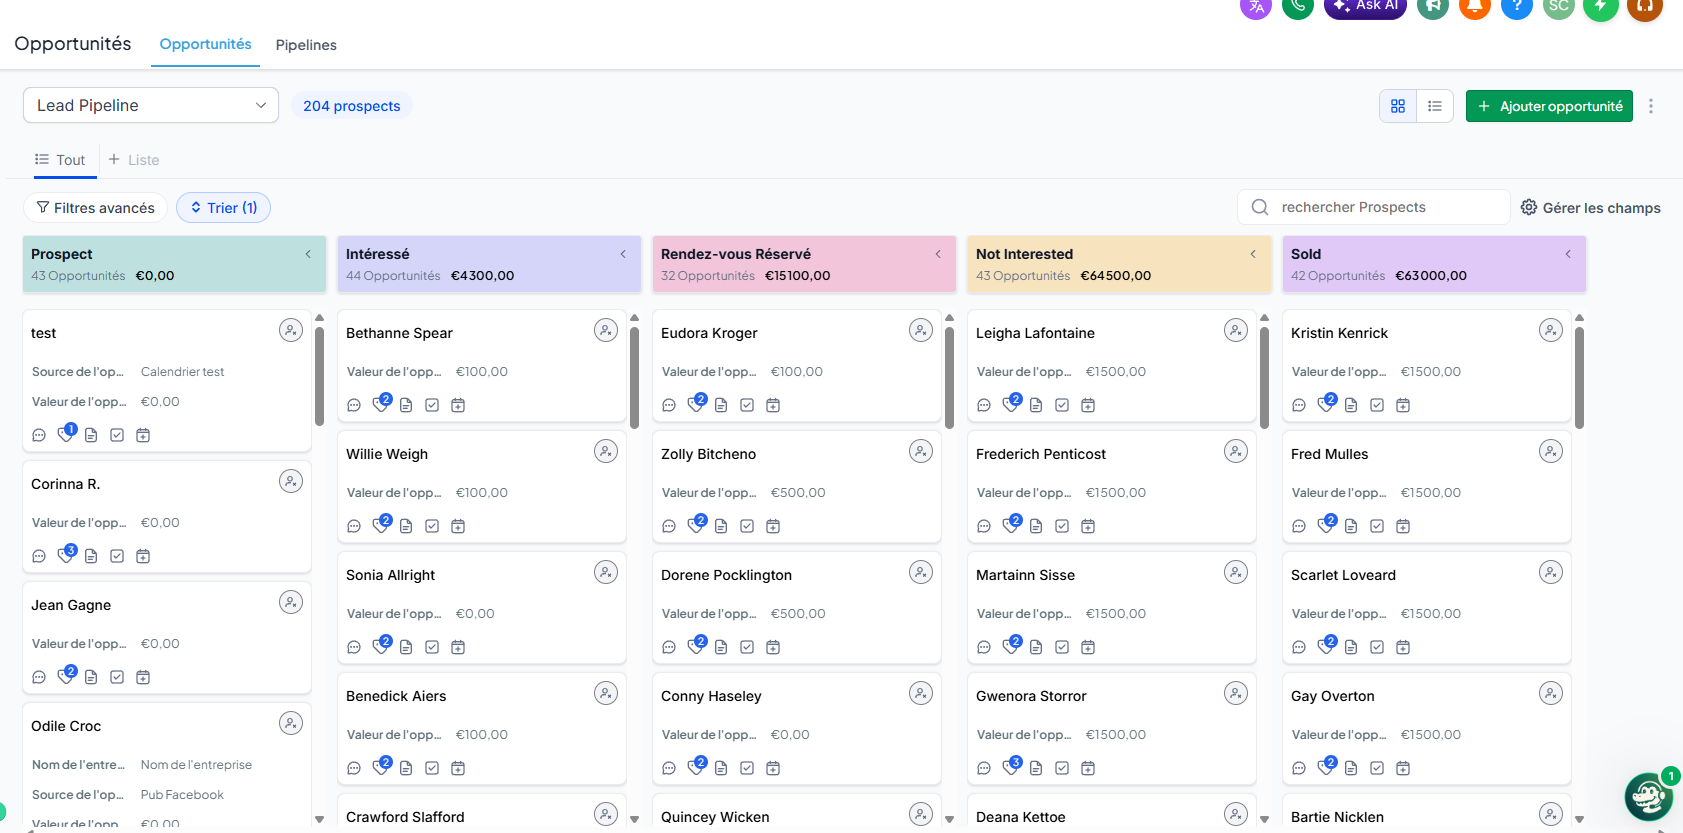Image resolution: width=1683 pixels, height=833 pixels.
Task: Open calendar icon on Gay Overton card
Action: (1403, 768)
